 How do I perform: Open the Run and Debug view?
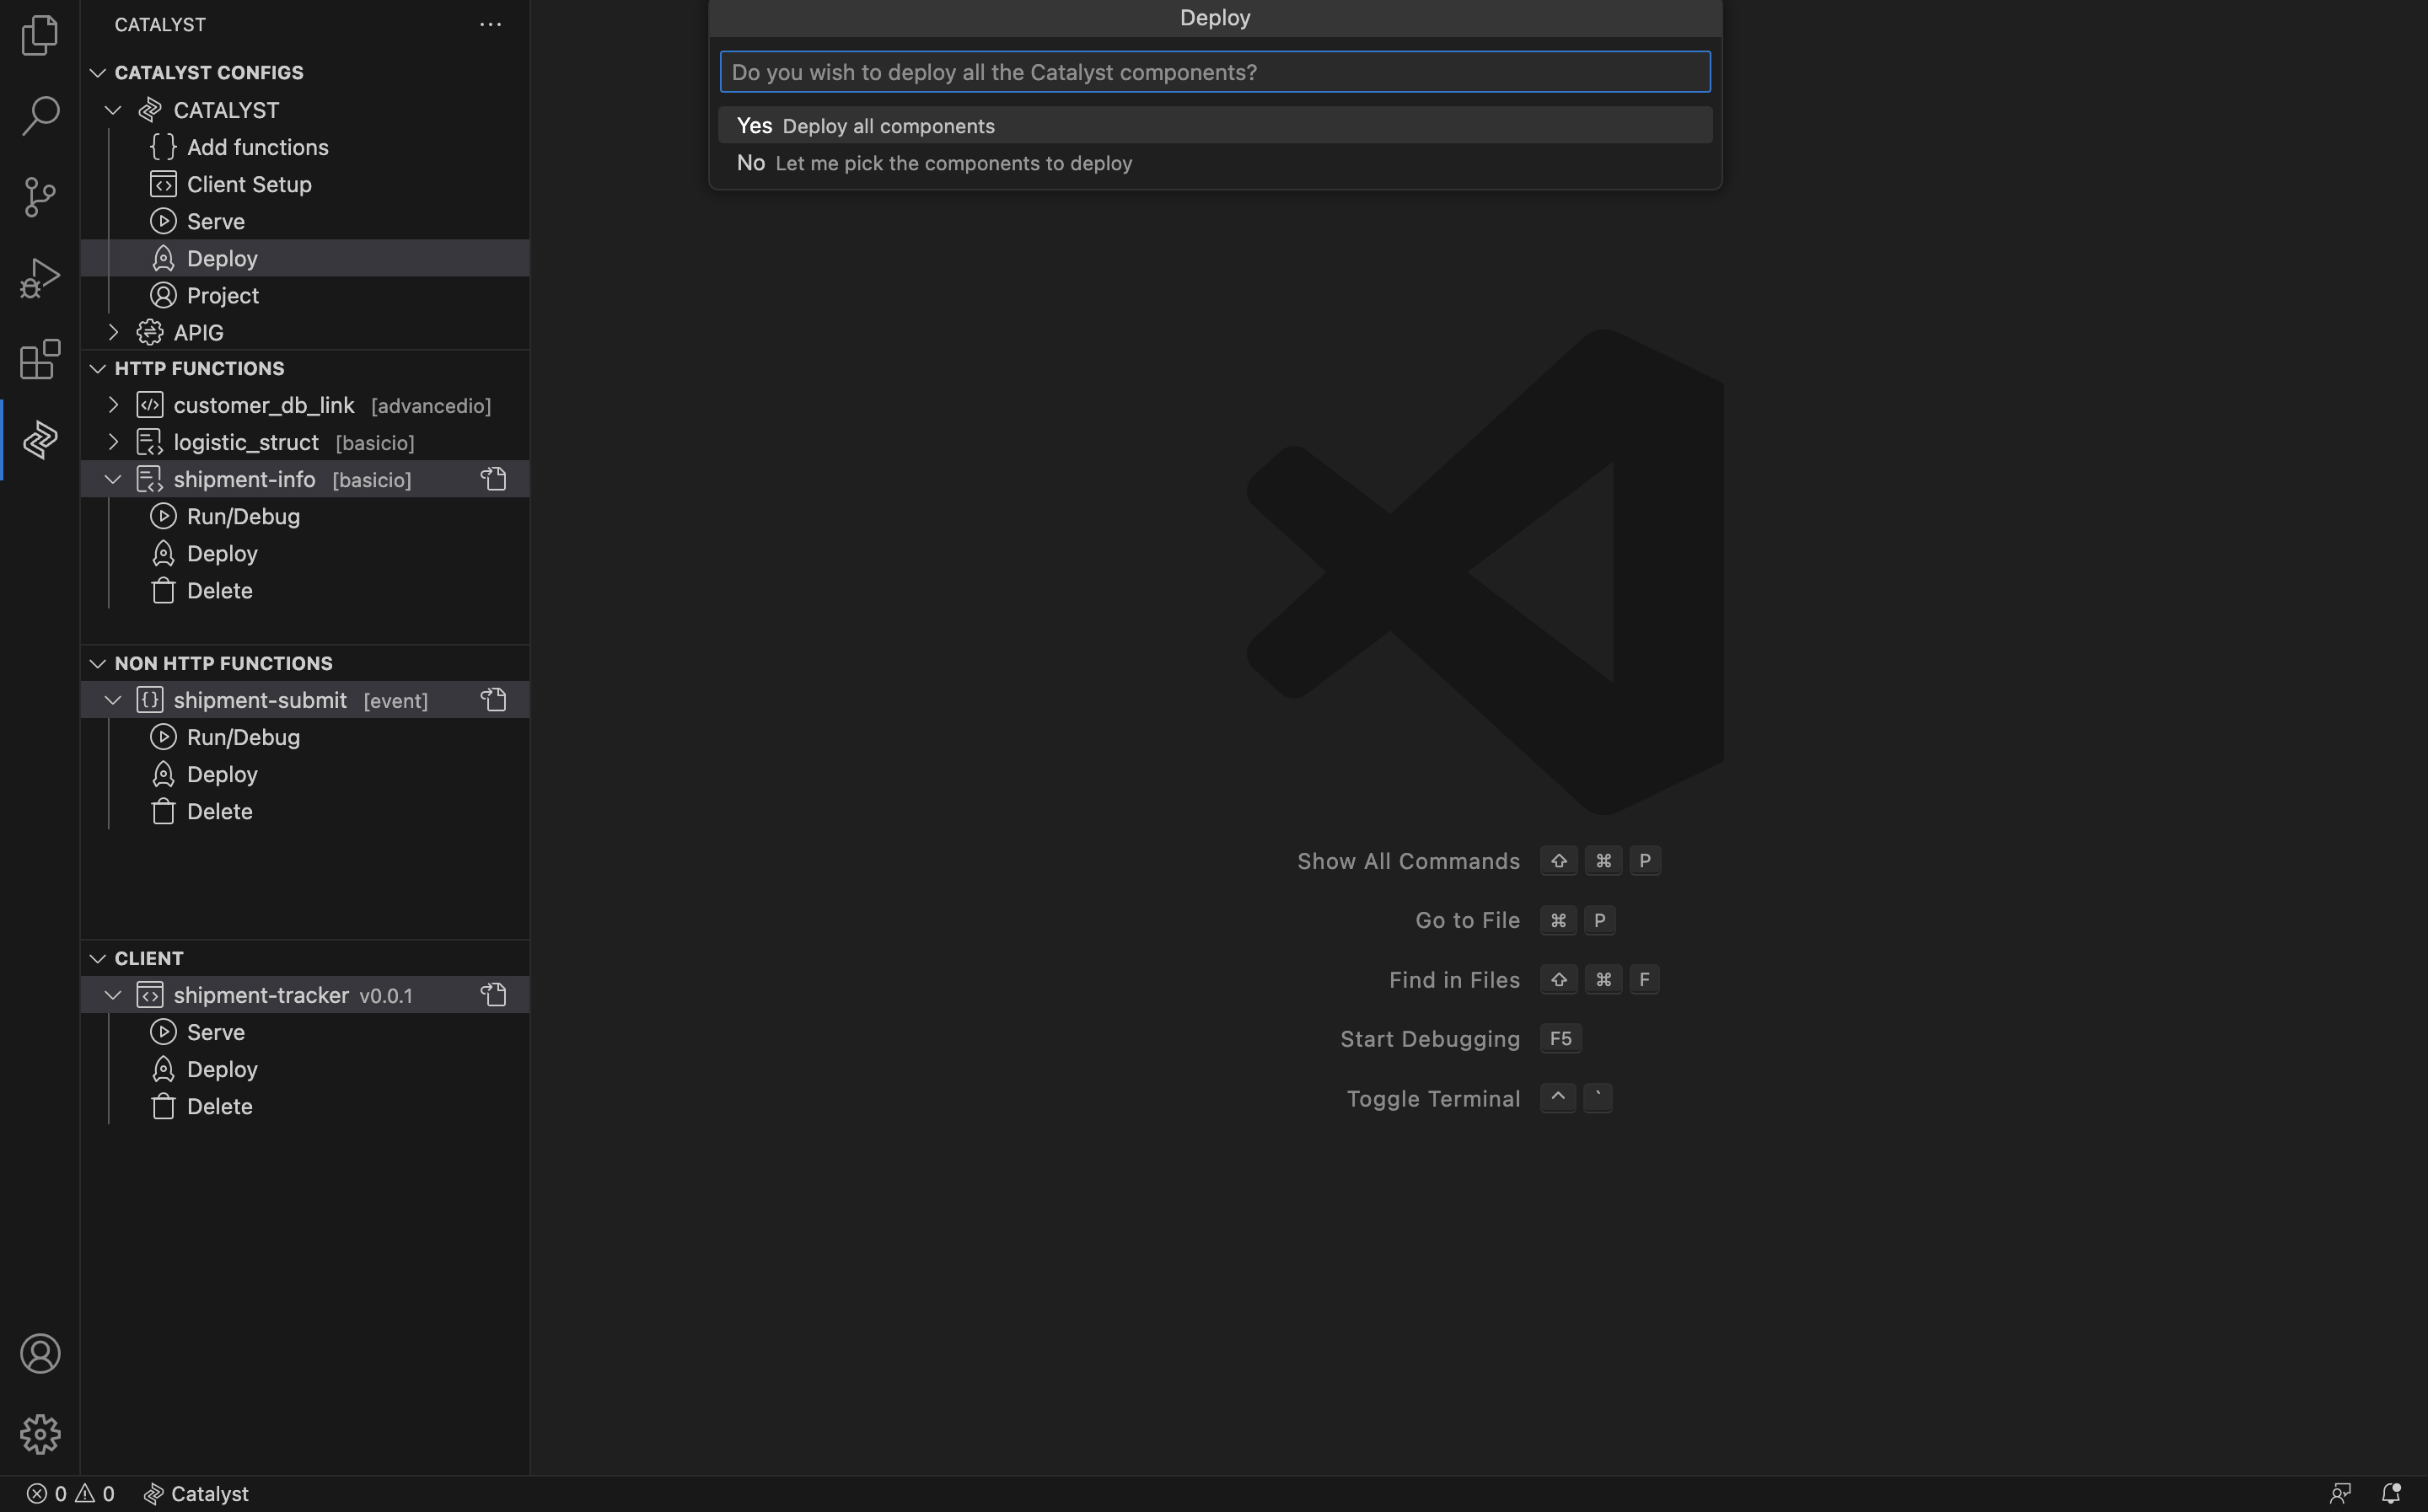40,278
